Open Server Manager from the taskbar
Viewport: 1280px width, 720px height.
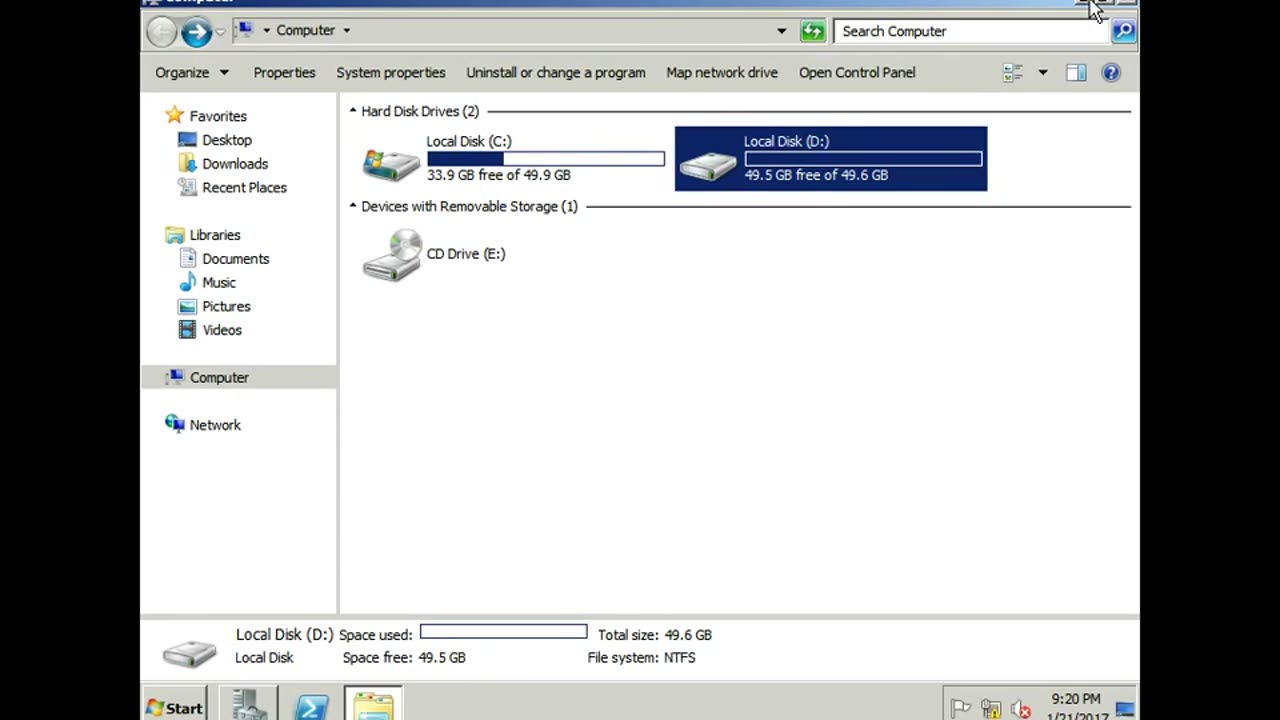248,706
